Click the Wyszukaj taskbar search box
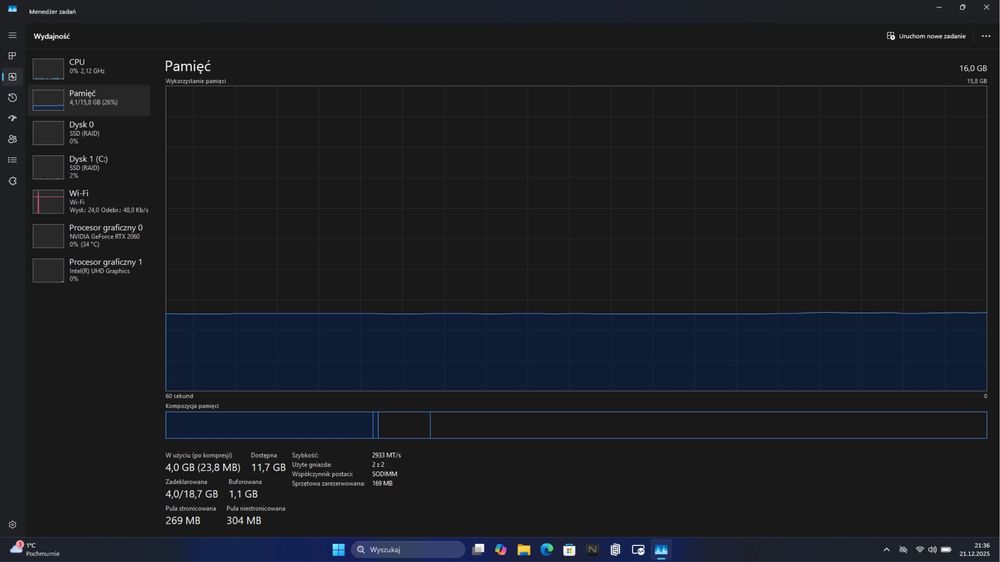The height and width of the screenshot is (562, 1000). 408,549
